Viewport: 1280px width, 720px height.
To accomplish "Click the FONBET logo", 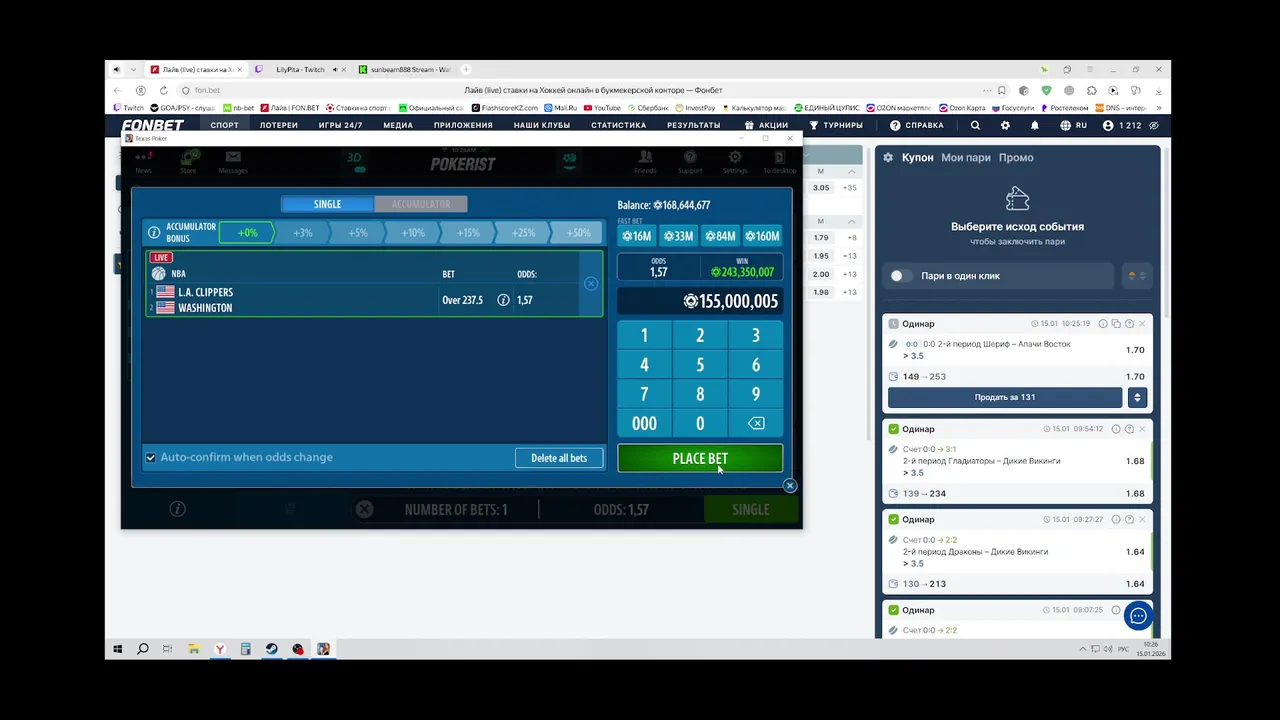I will [x=153, y=126].
